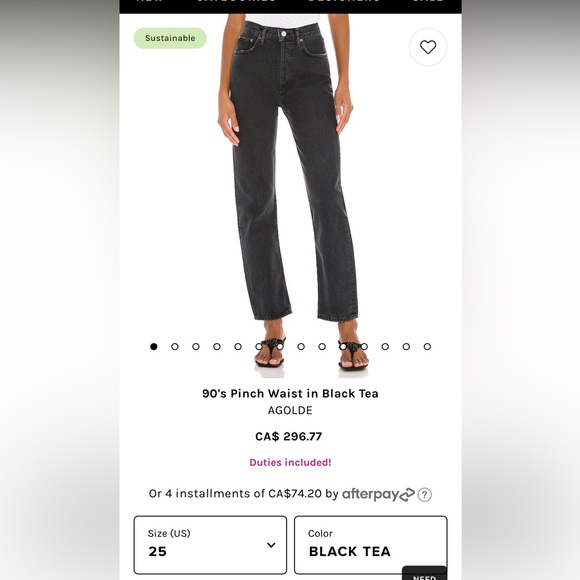Image resolution: width=580 pixels, height=580 pixels.
Task: Open the Size (US) 25 selector
Action: 210,545
